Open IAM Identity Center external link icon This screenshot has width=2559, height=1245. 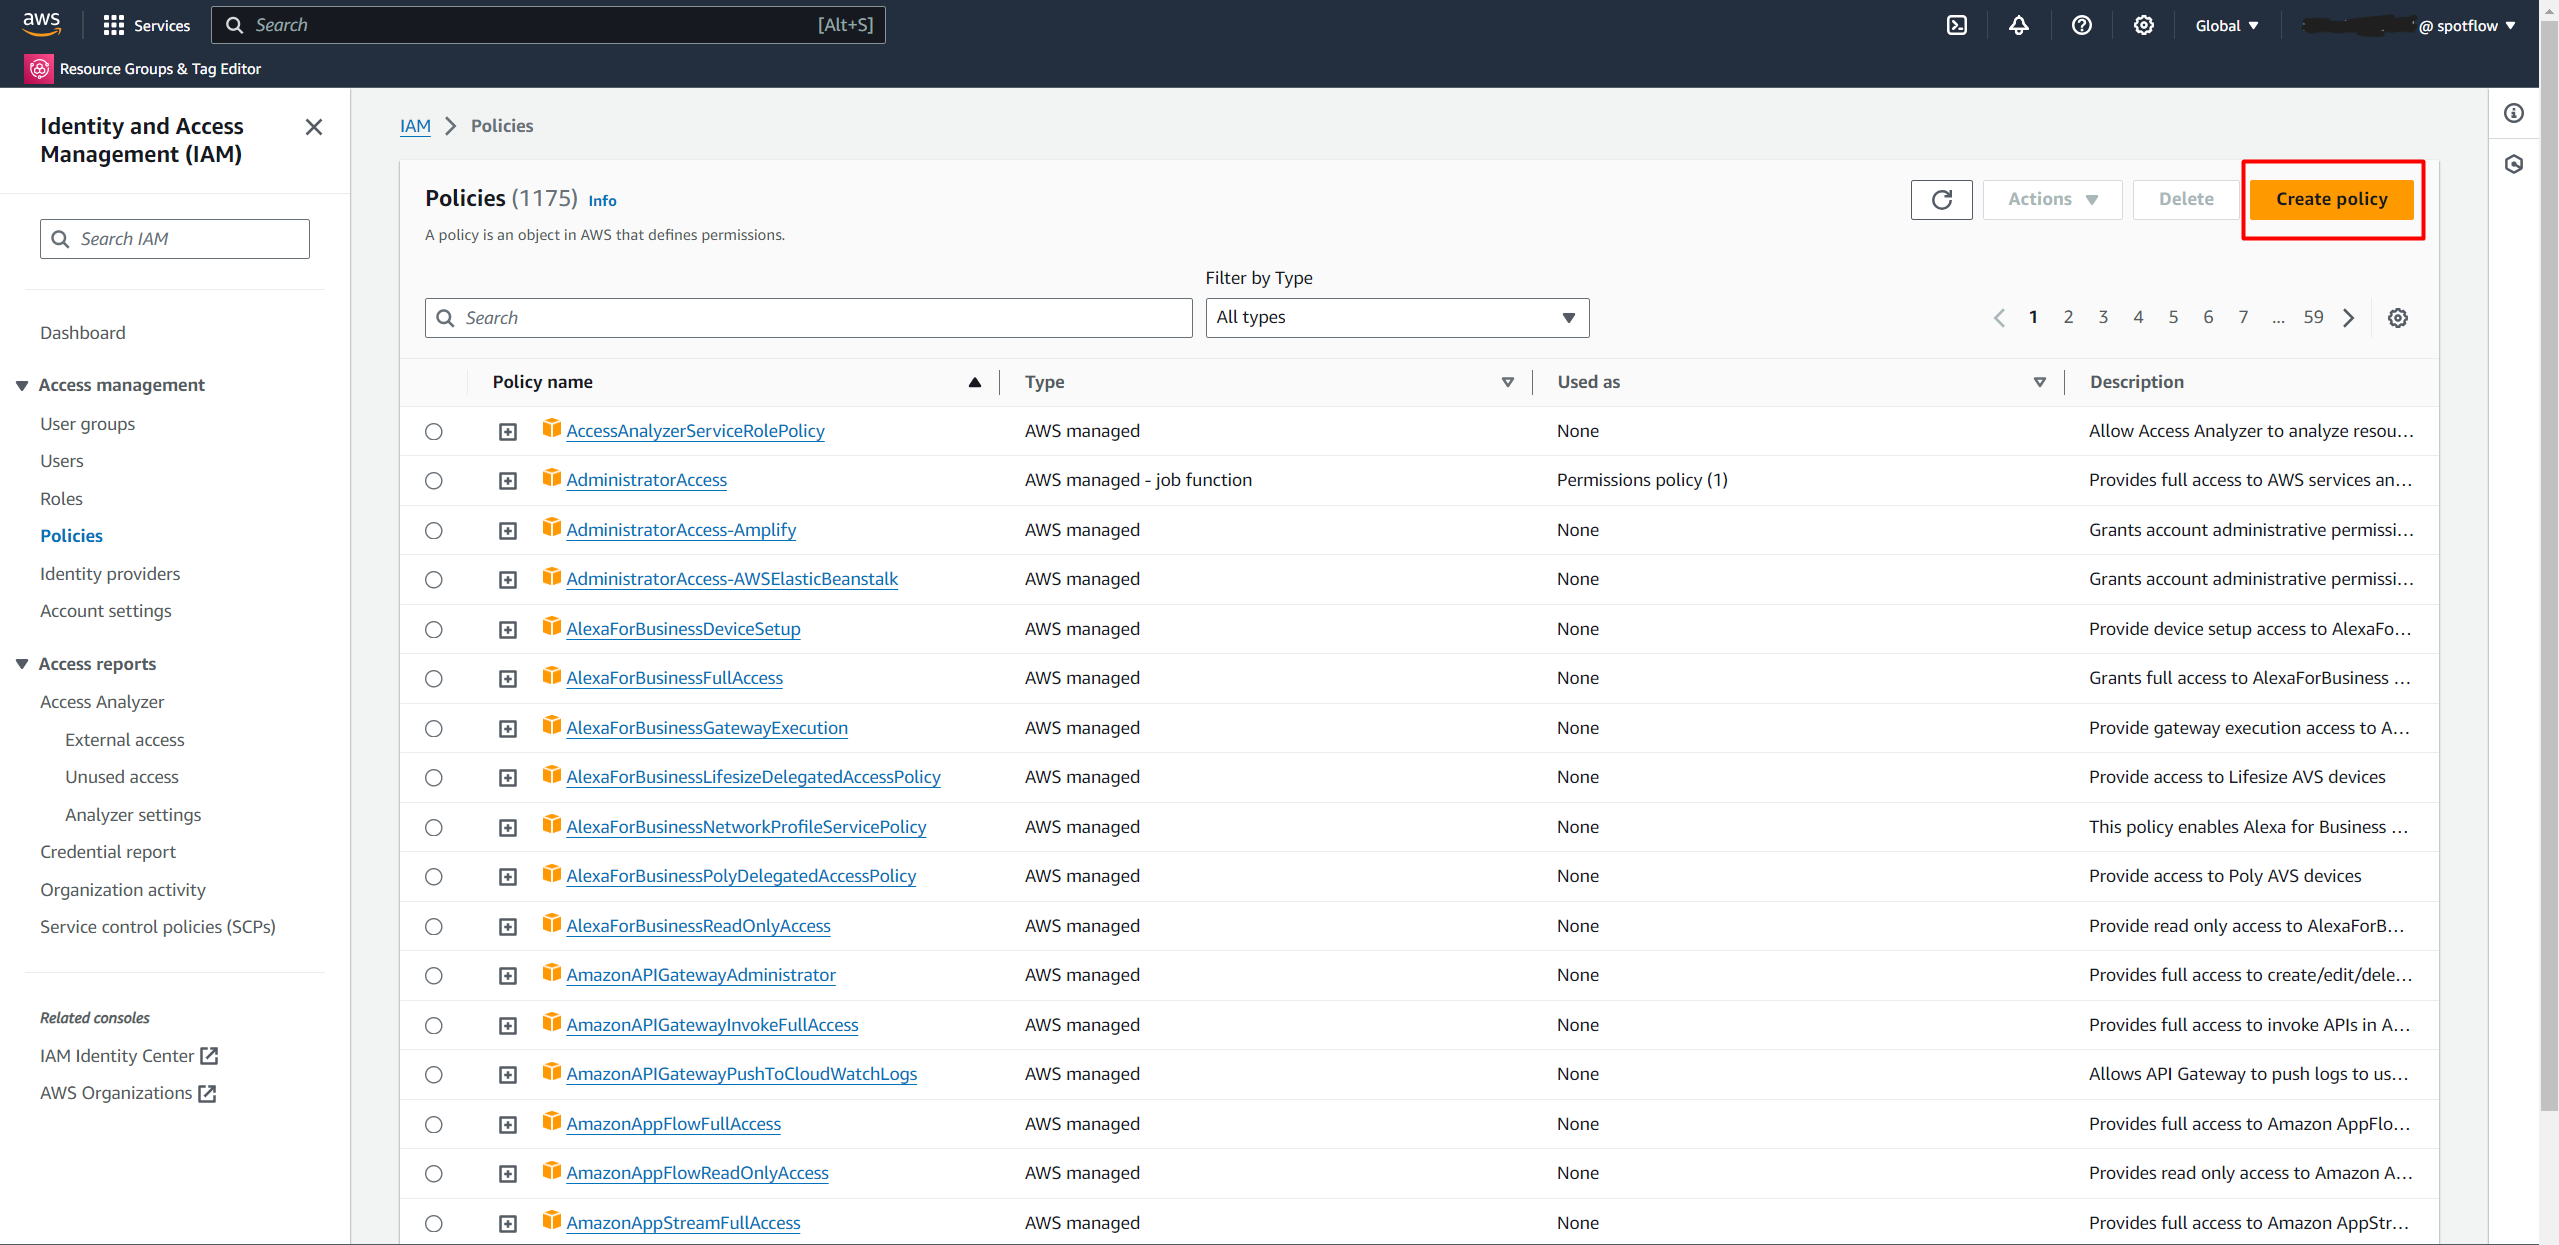pyautogui.click(x=209, y=1056)
